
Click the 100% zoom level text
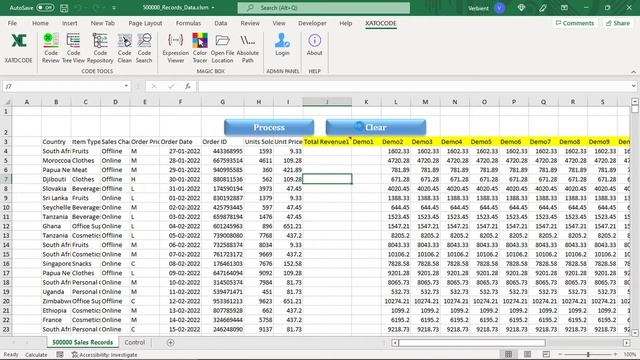pyautogui.click(x=630, y=354)
